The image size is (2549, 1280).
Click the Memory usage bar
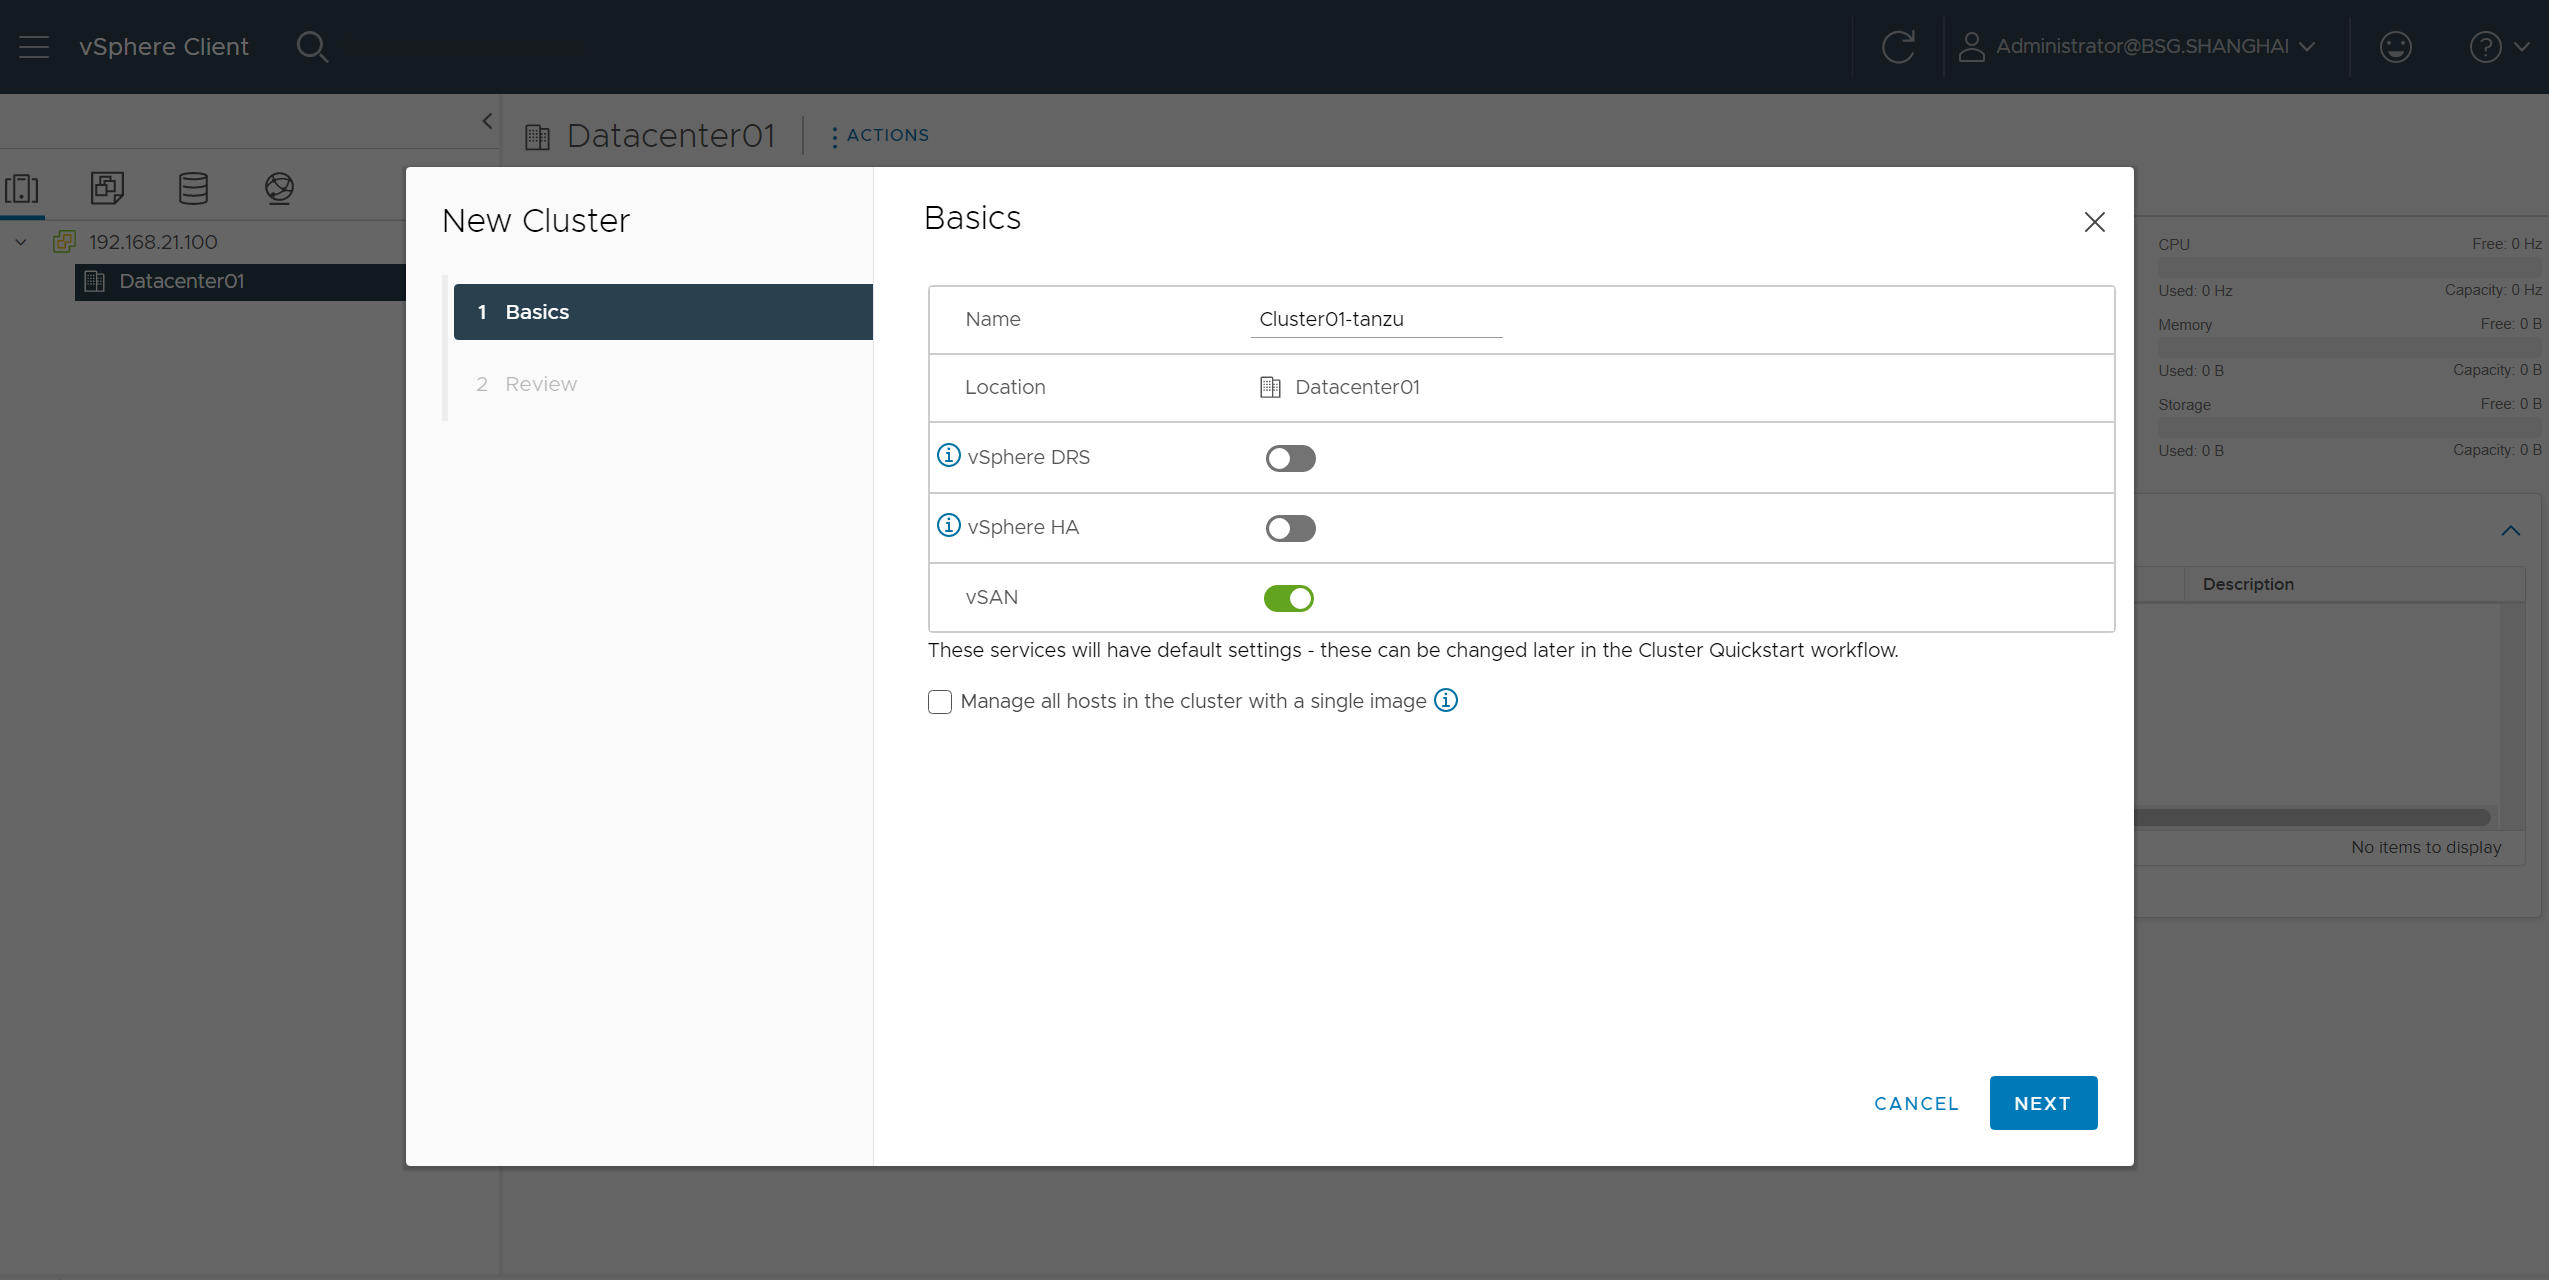2350,347
